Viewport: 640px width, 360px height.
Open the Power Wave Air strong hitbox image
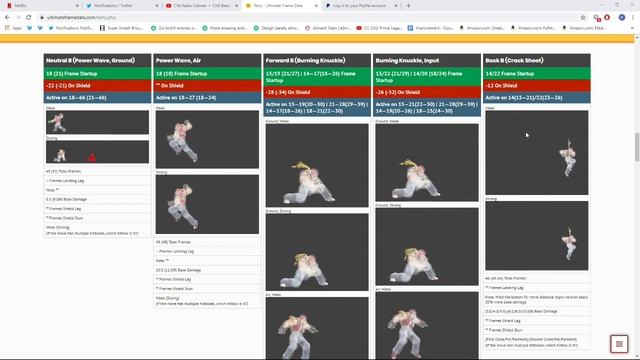207,204
